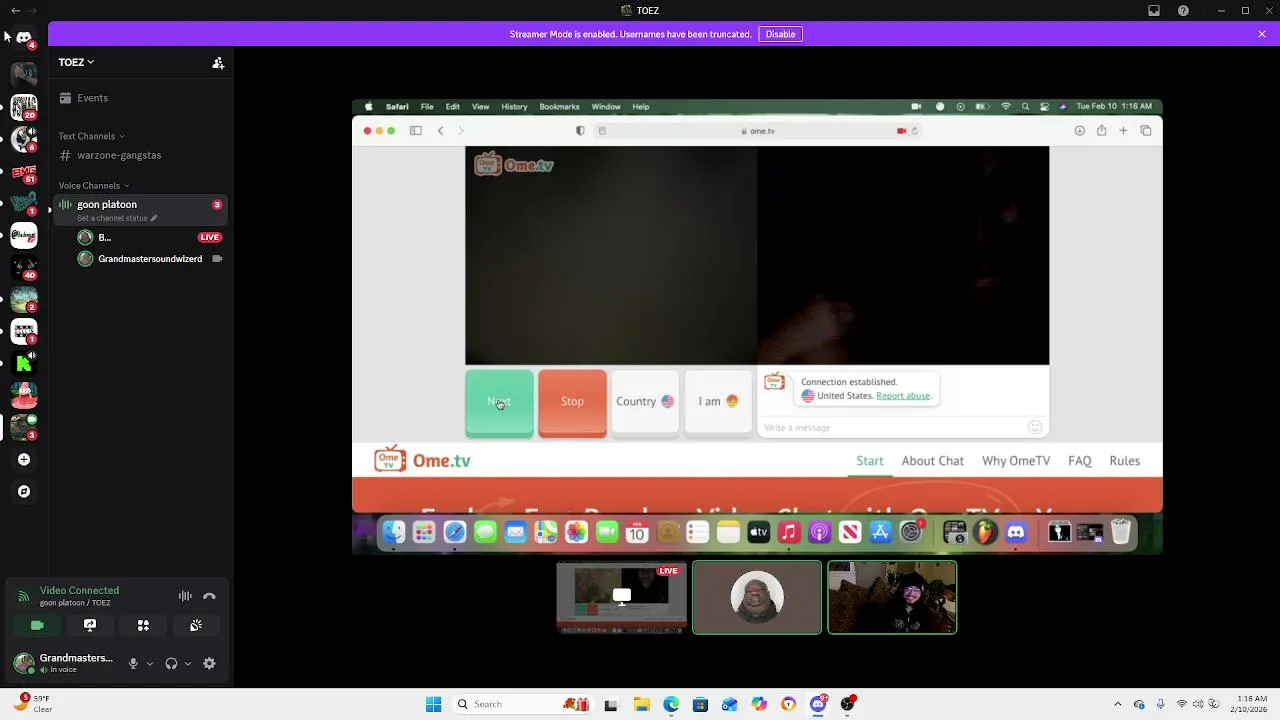Image resolution: width=1280 pixels, height=720 pixels.
Task: Click the Next button on Ome.tv
Action: (499, 403)
